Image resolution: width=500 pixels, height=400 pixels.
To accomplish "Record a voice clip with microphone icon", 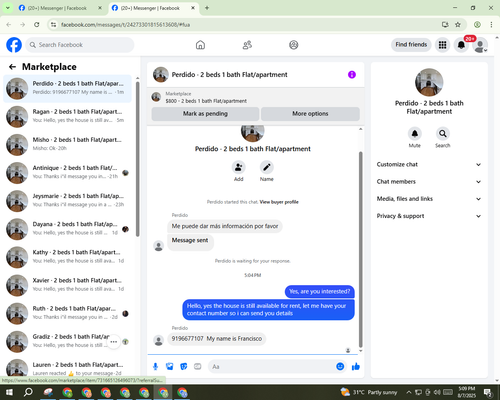I will coord(155,367).
